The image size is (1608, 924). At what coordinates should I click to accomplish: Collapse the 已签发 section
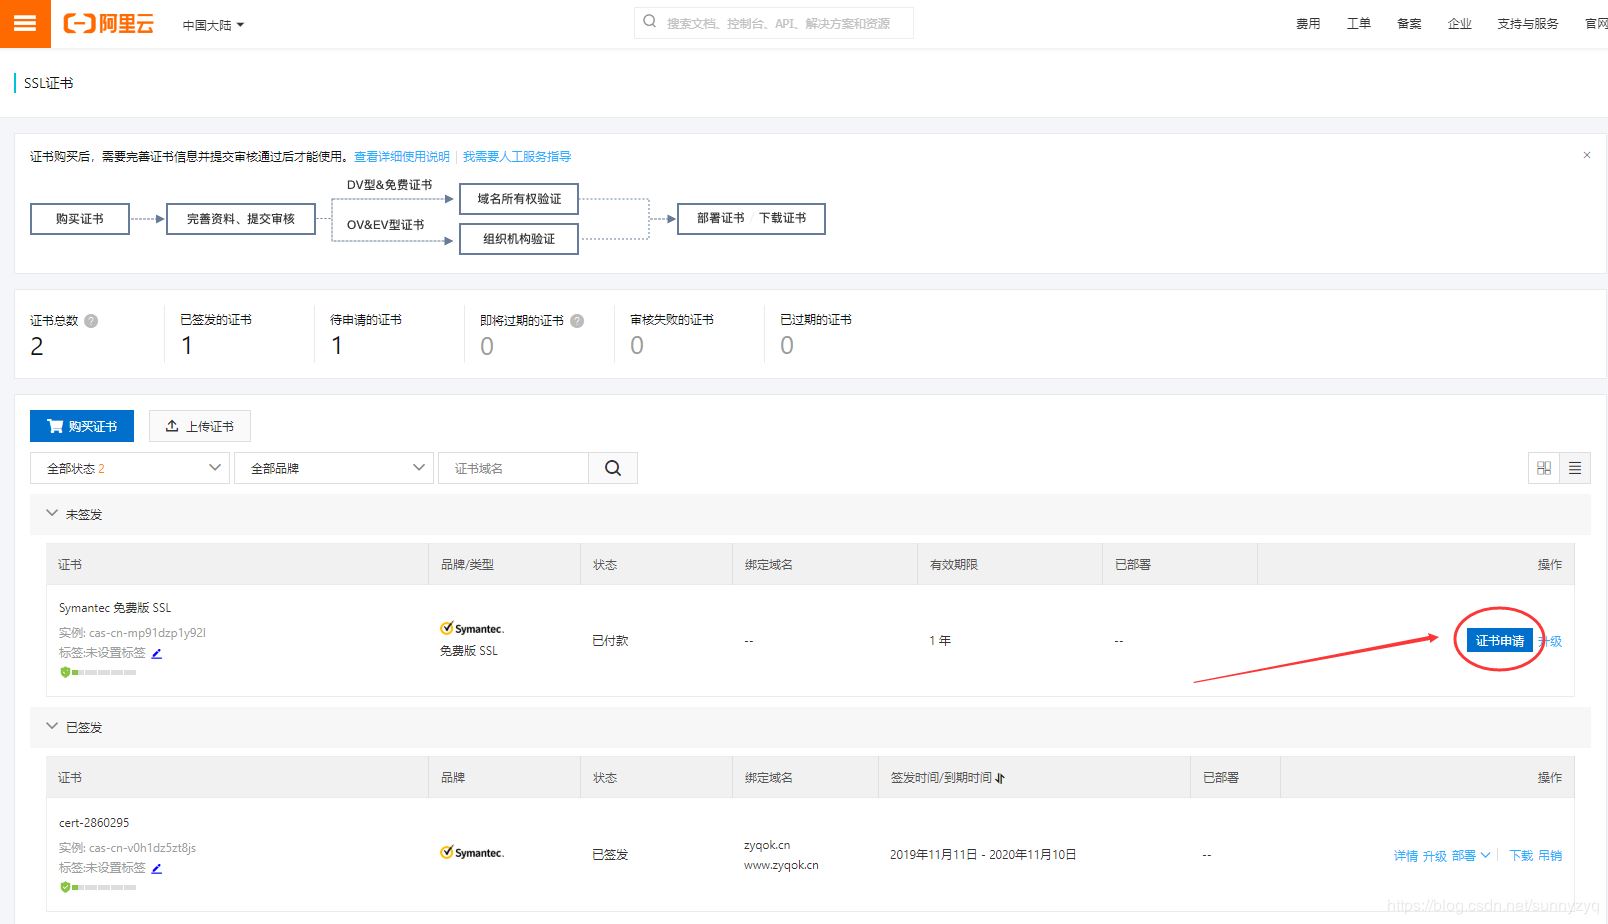point(52,727)
